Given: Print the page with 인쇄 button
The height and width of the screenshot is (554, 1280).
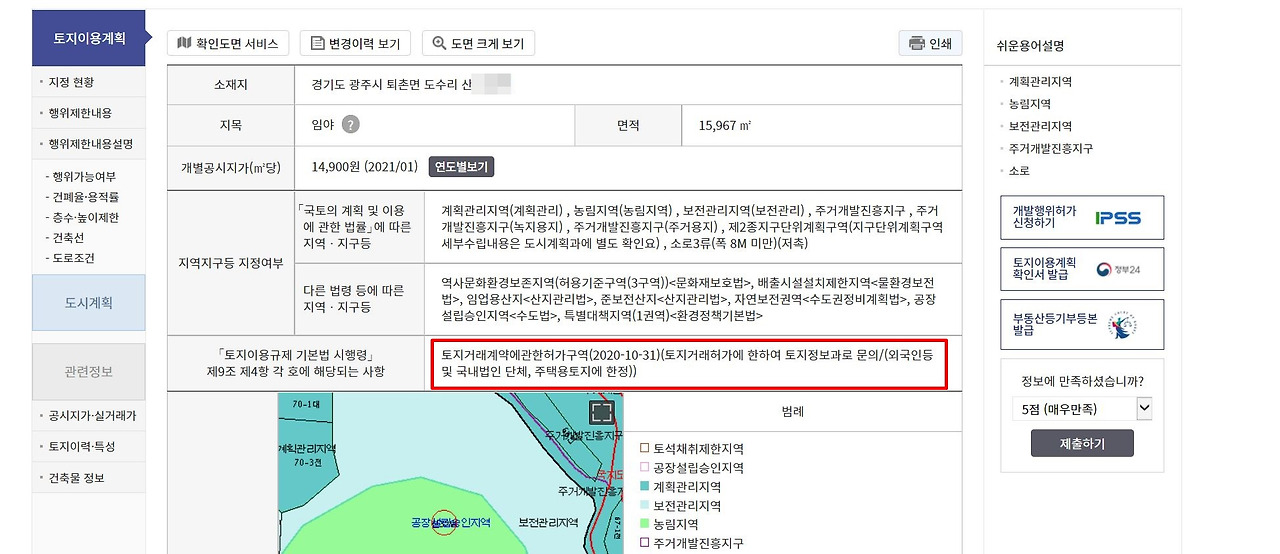Looking at the screenshot, I should click(x=930, y=43).
